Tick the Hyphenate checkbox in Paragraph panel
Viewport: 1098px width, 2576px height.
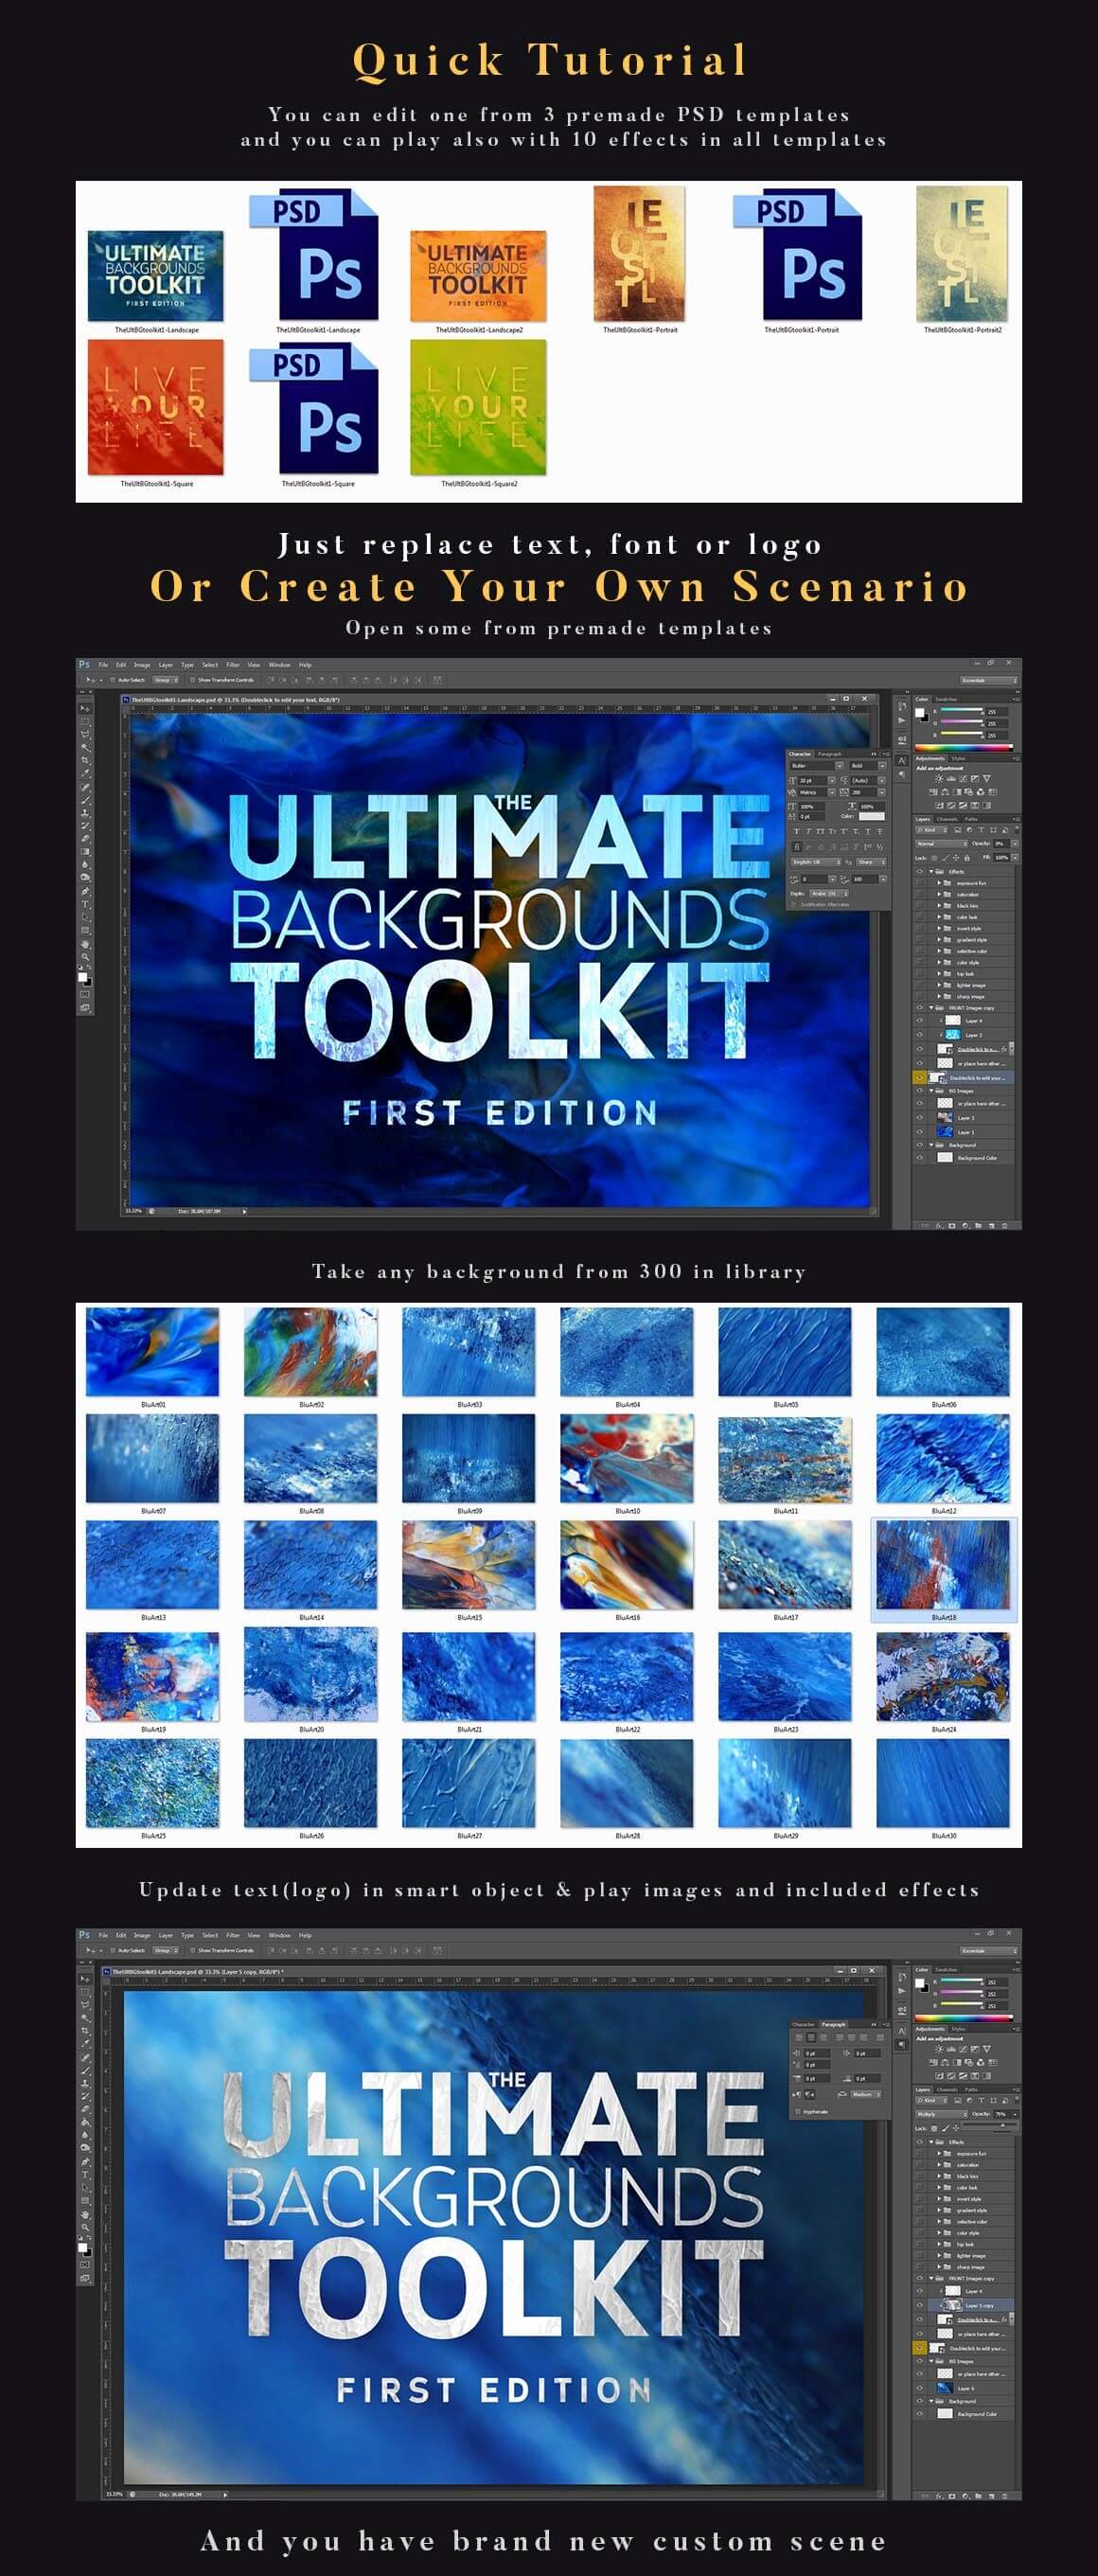(796, 2111)
